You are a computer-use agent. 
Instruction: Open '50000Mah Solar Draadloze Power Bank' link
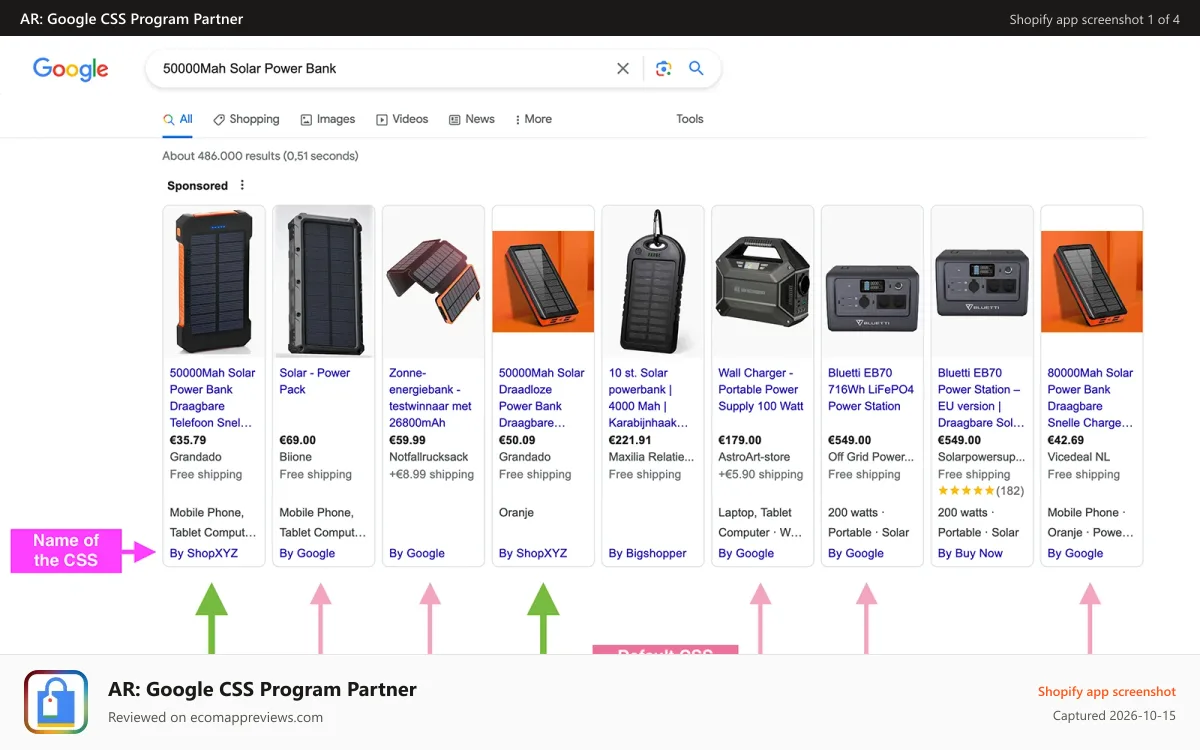[x=542, y=398]
